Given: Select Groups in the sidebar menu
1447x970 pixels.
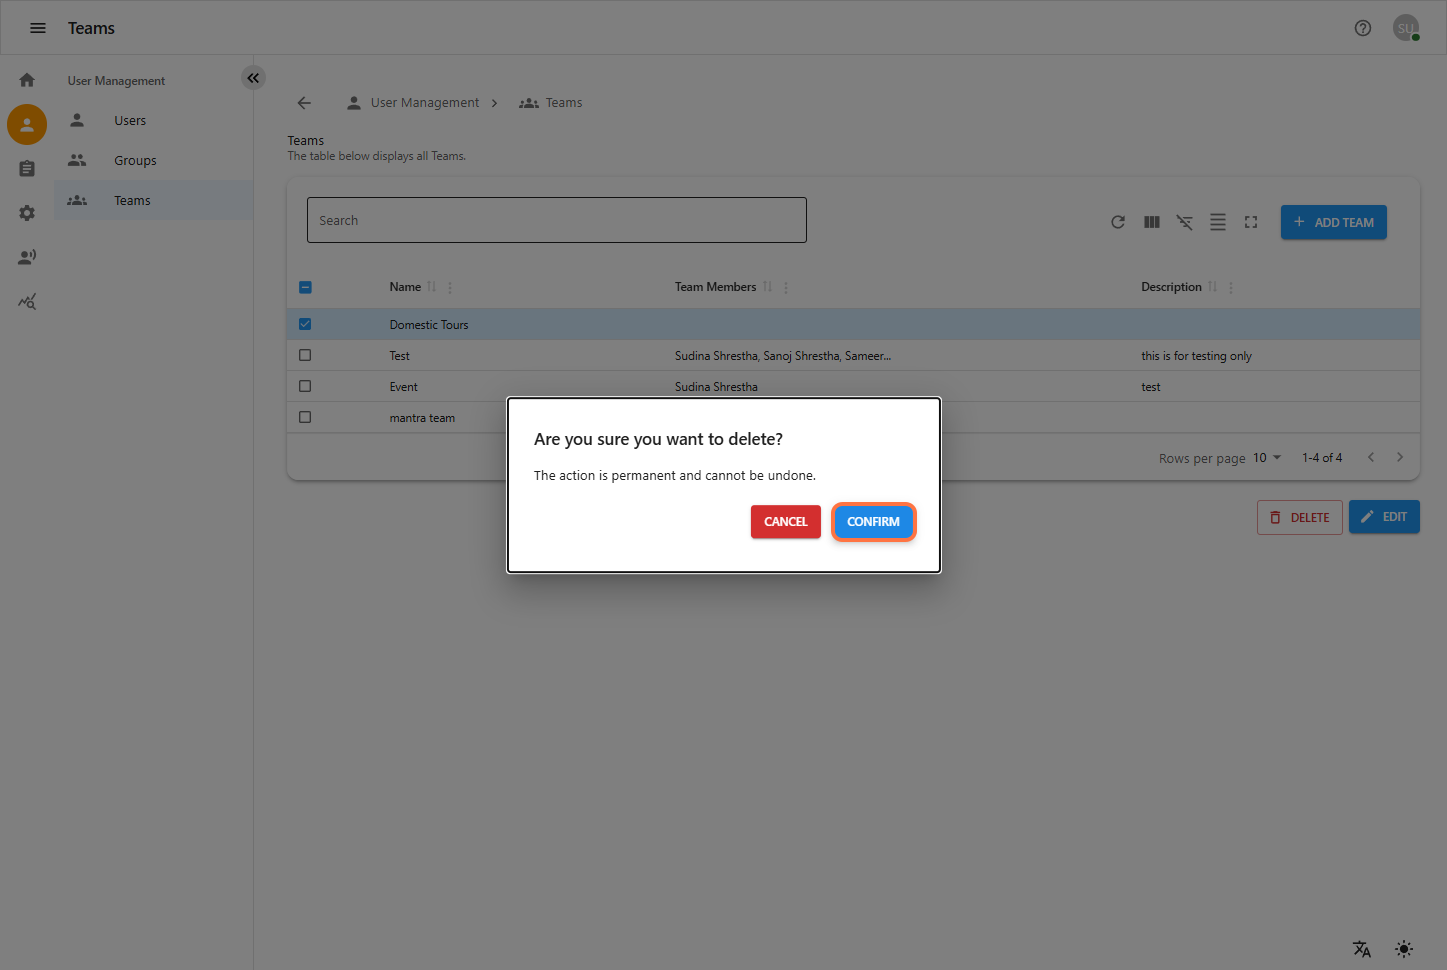Looking at the screenshot, I should tap(135, 161).
